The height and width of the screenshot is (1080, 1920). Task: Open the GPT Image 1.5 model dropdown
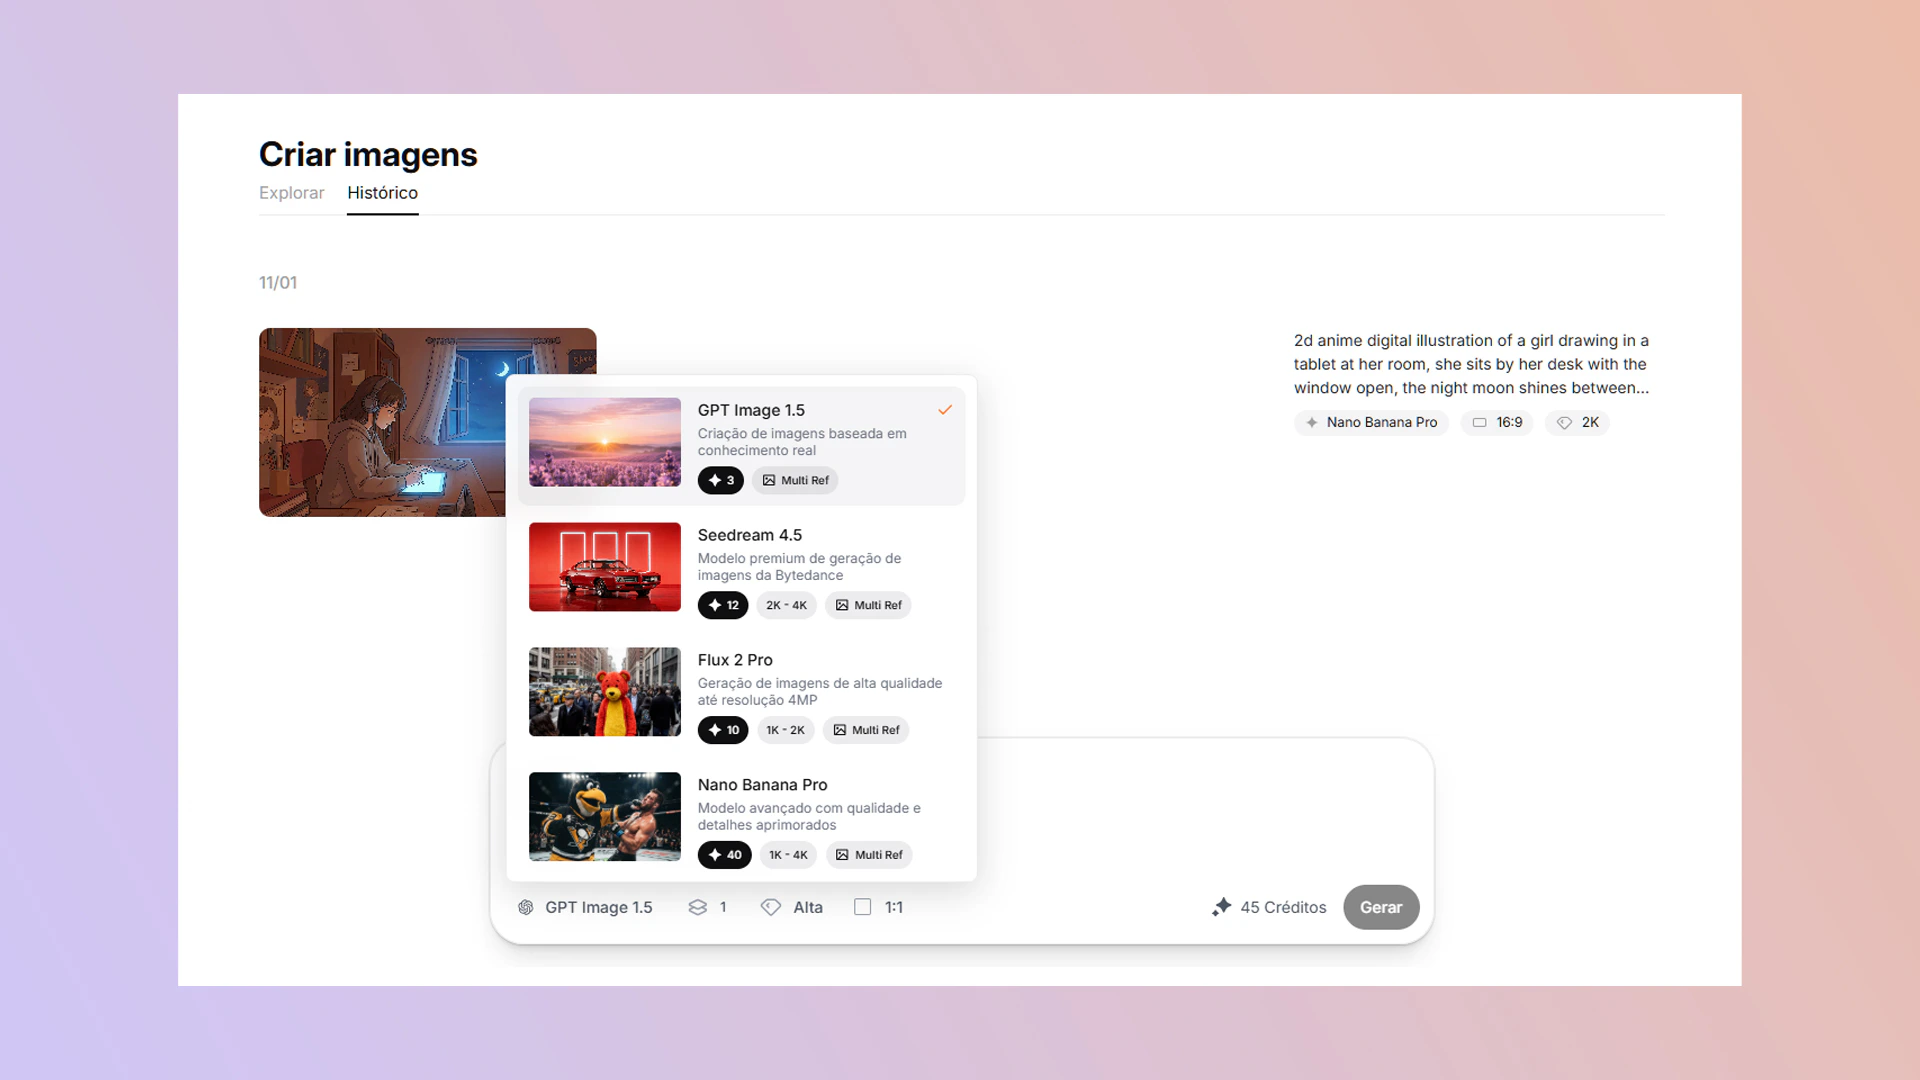(597, 907)
